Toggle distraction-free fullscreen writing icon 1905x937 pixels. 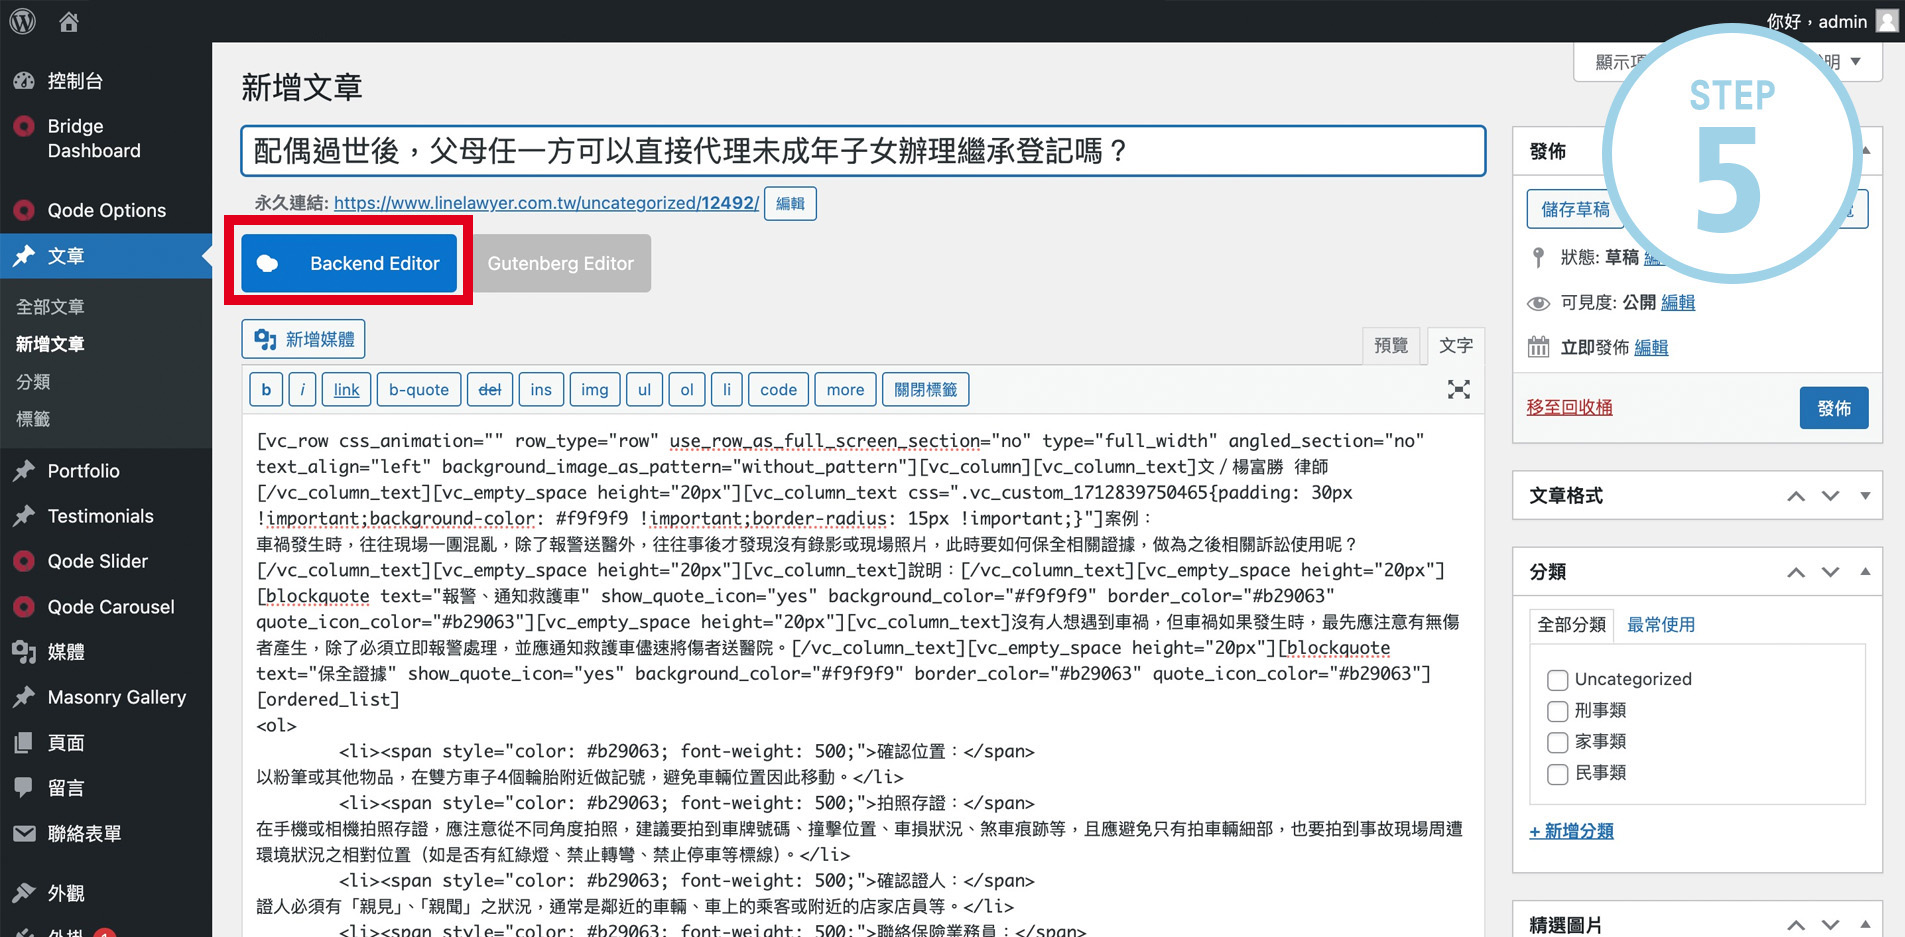pos(1459,390)
